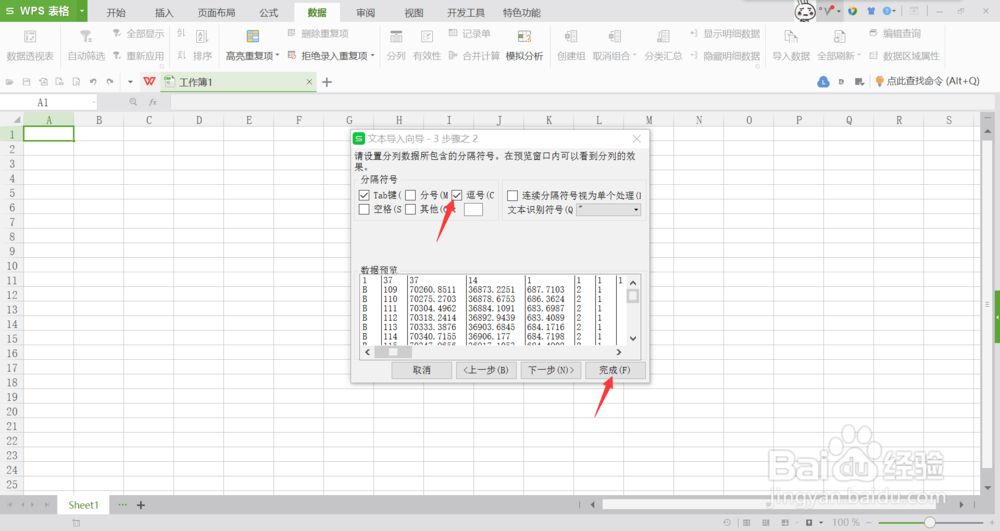The height and width of the screenshot is (531, 1000).
Task: Click 创建组 create group
Action: (571, 45)
